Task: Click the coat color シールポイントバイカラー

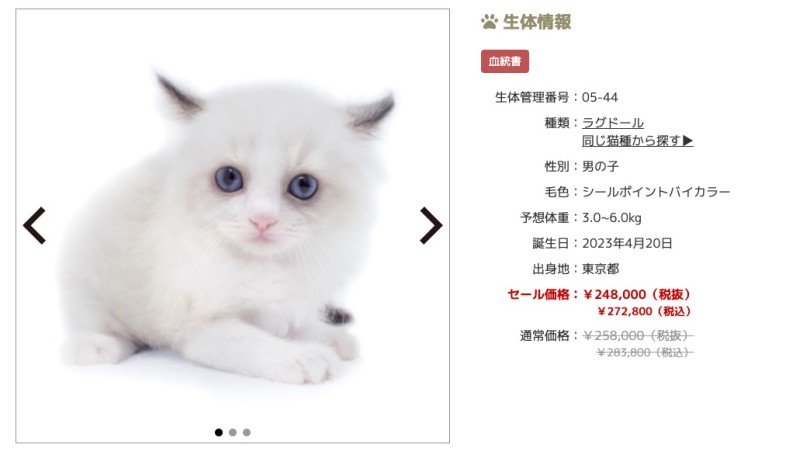Action: point(656,192)
